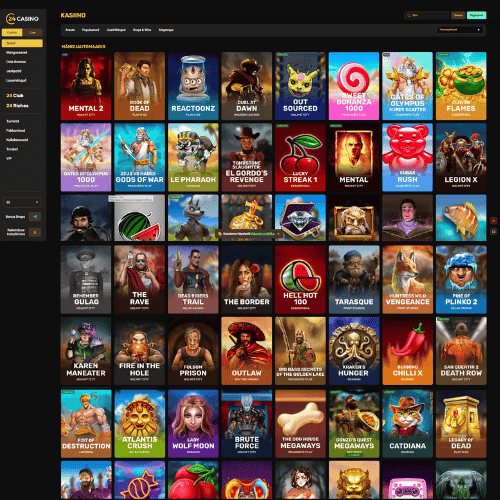Open the Death Row game
500x500 pixels.
[461, 351]
